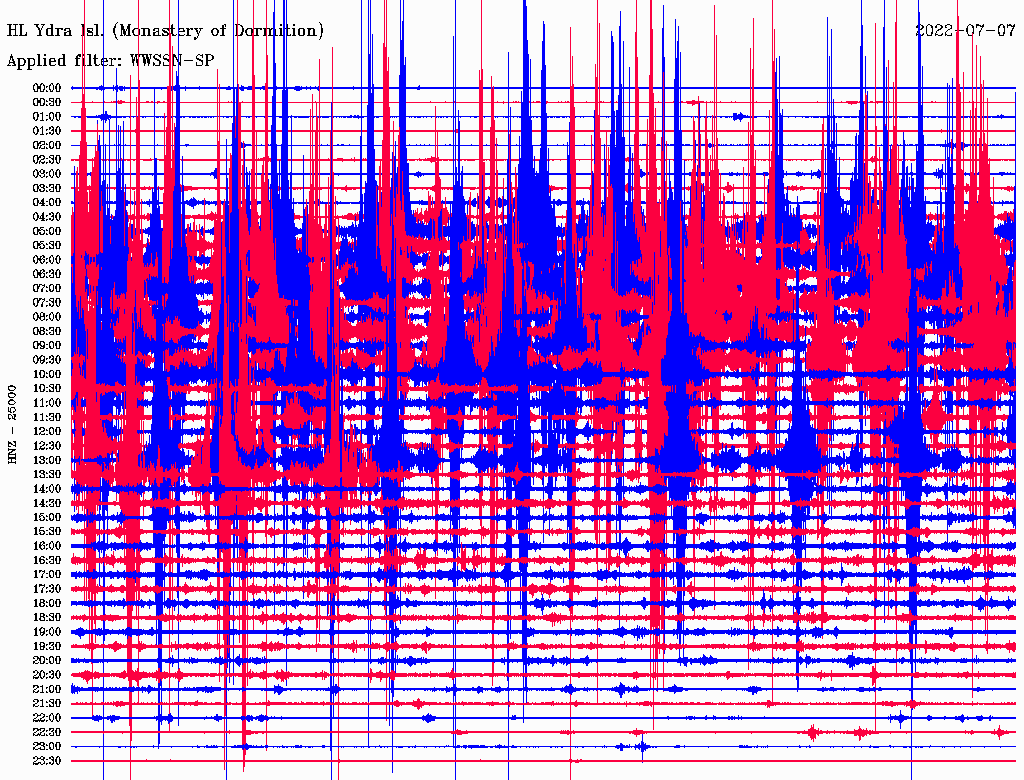Select the 12:00 time label
Image resolution: width=1024 pixels, height=780 pixels.
(x=47, y=431)
